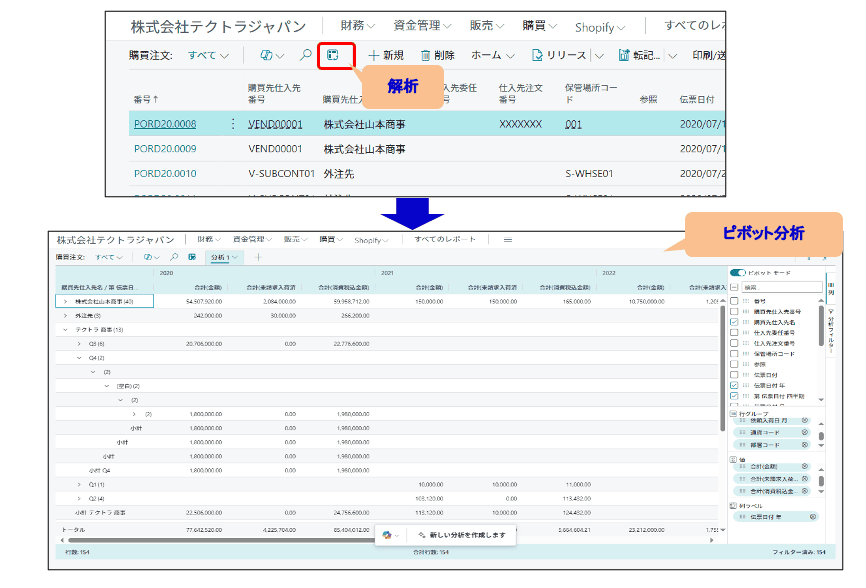Open purchase order PORD20.0008
This screenshot has width=866, height=588.
[x=165, y=124]
